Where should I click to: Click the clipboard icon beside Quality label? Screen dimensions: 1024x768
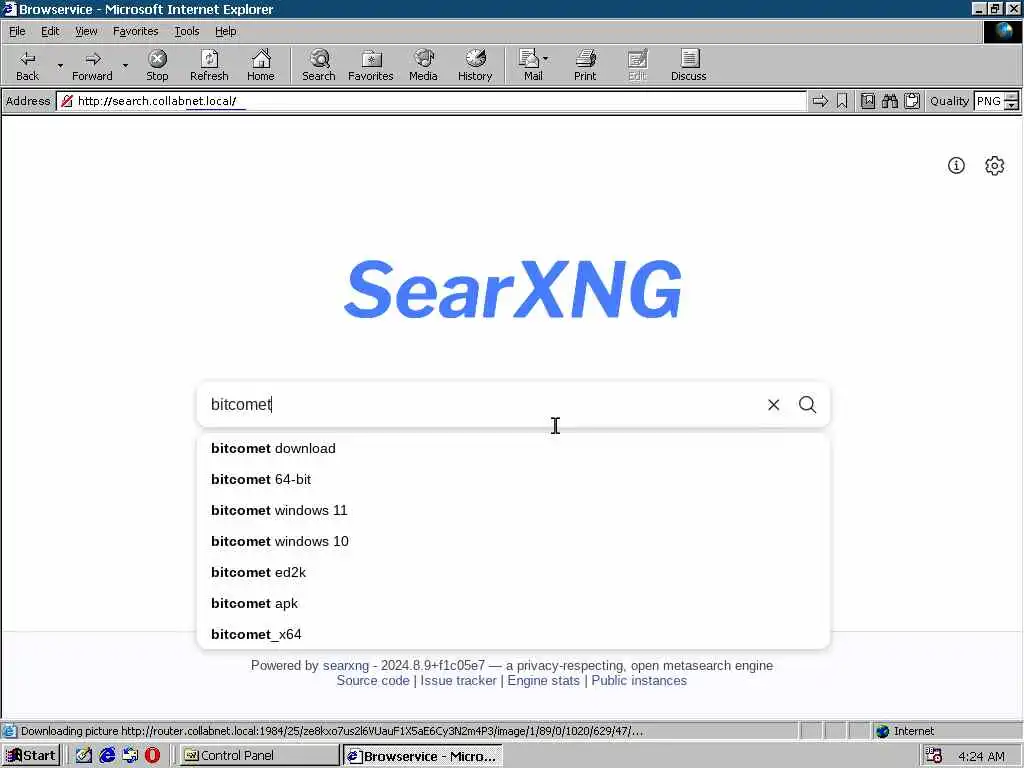tap(912, 101)
